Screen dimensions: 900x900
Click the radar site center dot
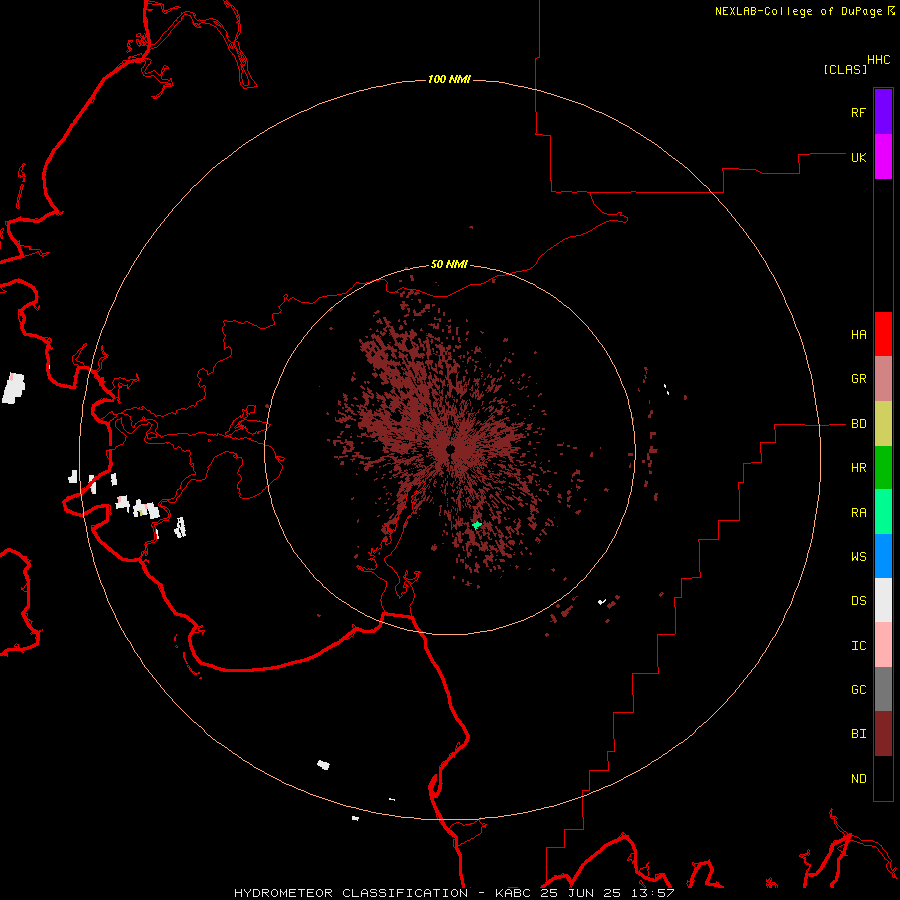tap(451, 449)
